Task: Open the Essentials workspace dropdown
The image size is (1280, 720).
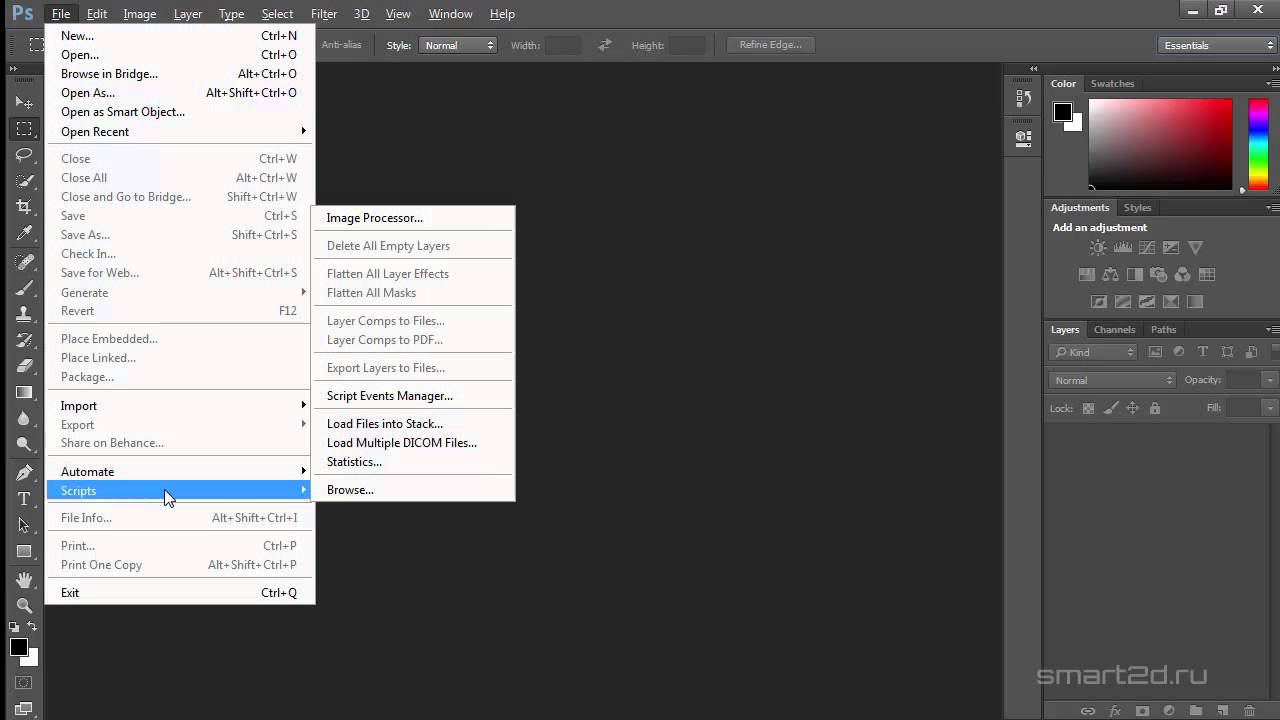Action: (1217, 45)
